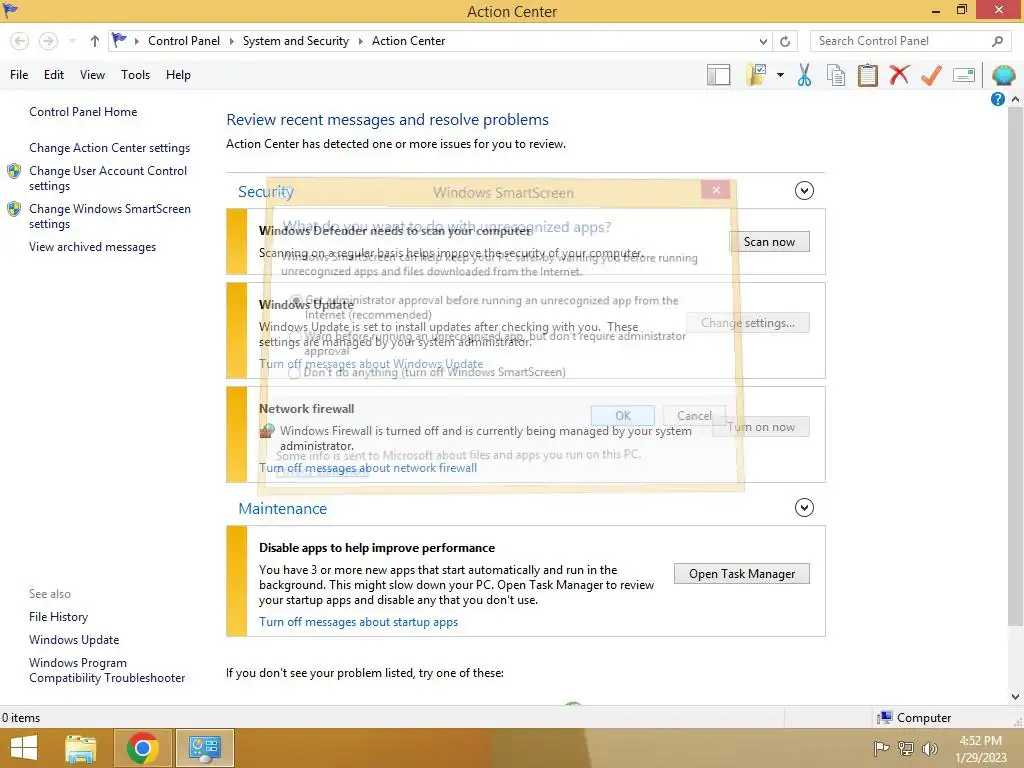This screenshot has width=1024, height=768.
Task: Click the Open Task Manager button
Action: 742,573
